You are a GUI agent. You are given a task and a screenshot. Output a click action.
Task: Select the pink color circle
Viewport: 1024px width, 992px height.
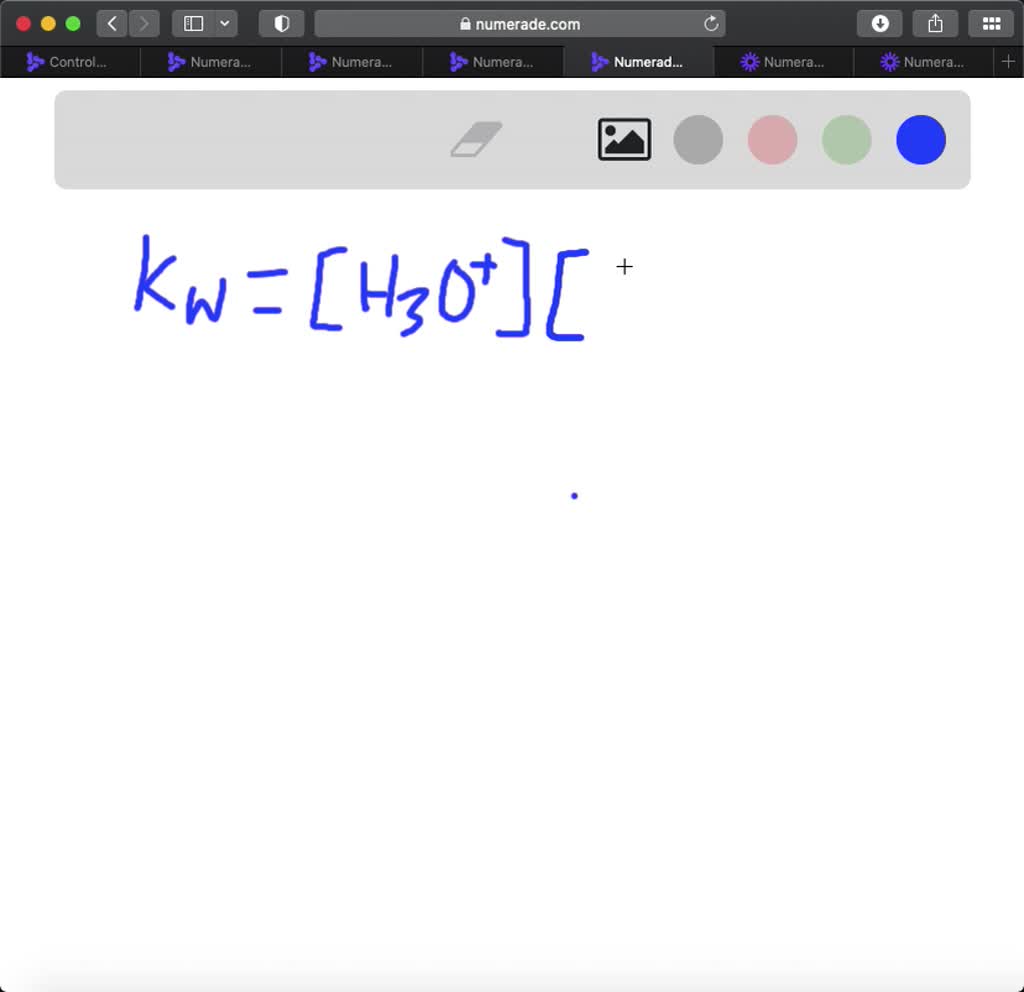pyautogui.click(x=772, y=140)
